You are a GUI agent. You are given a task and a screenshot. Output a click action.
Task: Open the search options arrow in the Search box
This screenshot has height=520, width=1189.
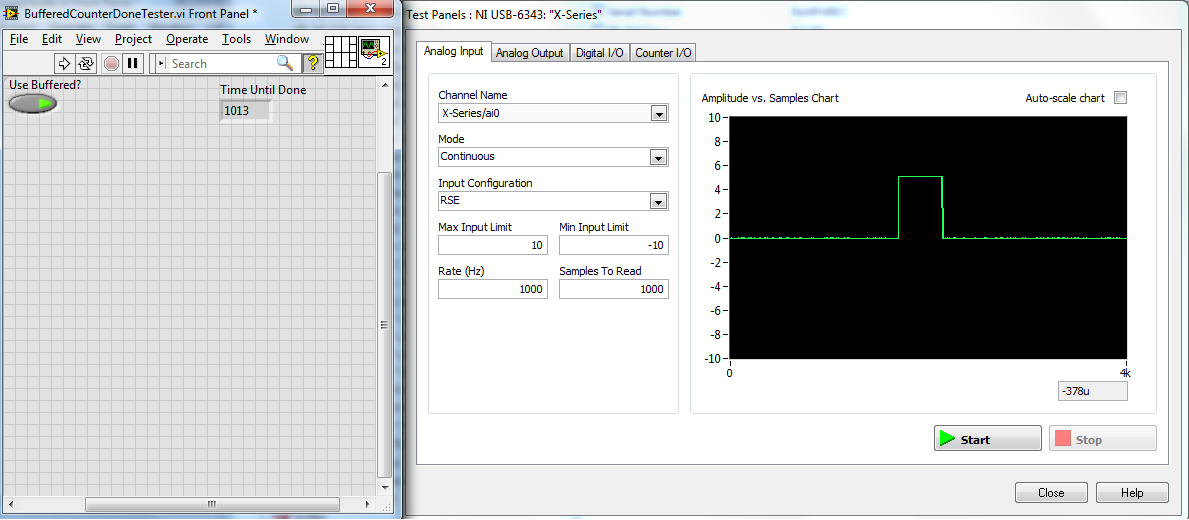coord(161,64)
